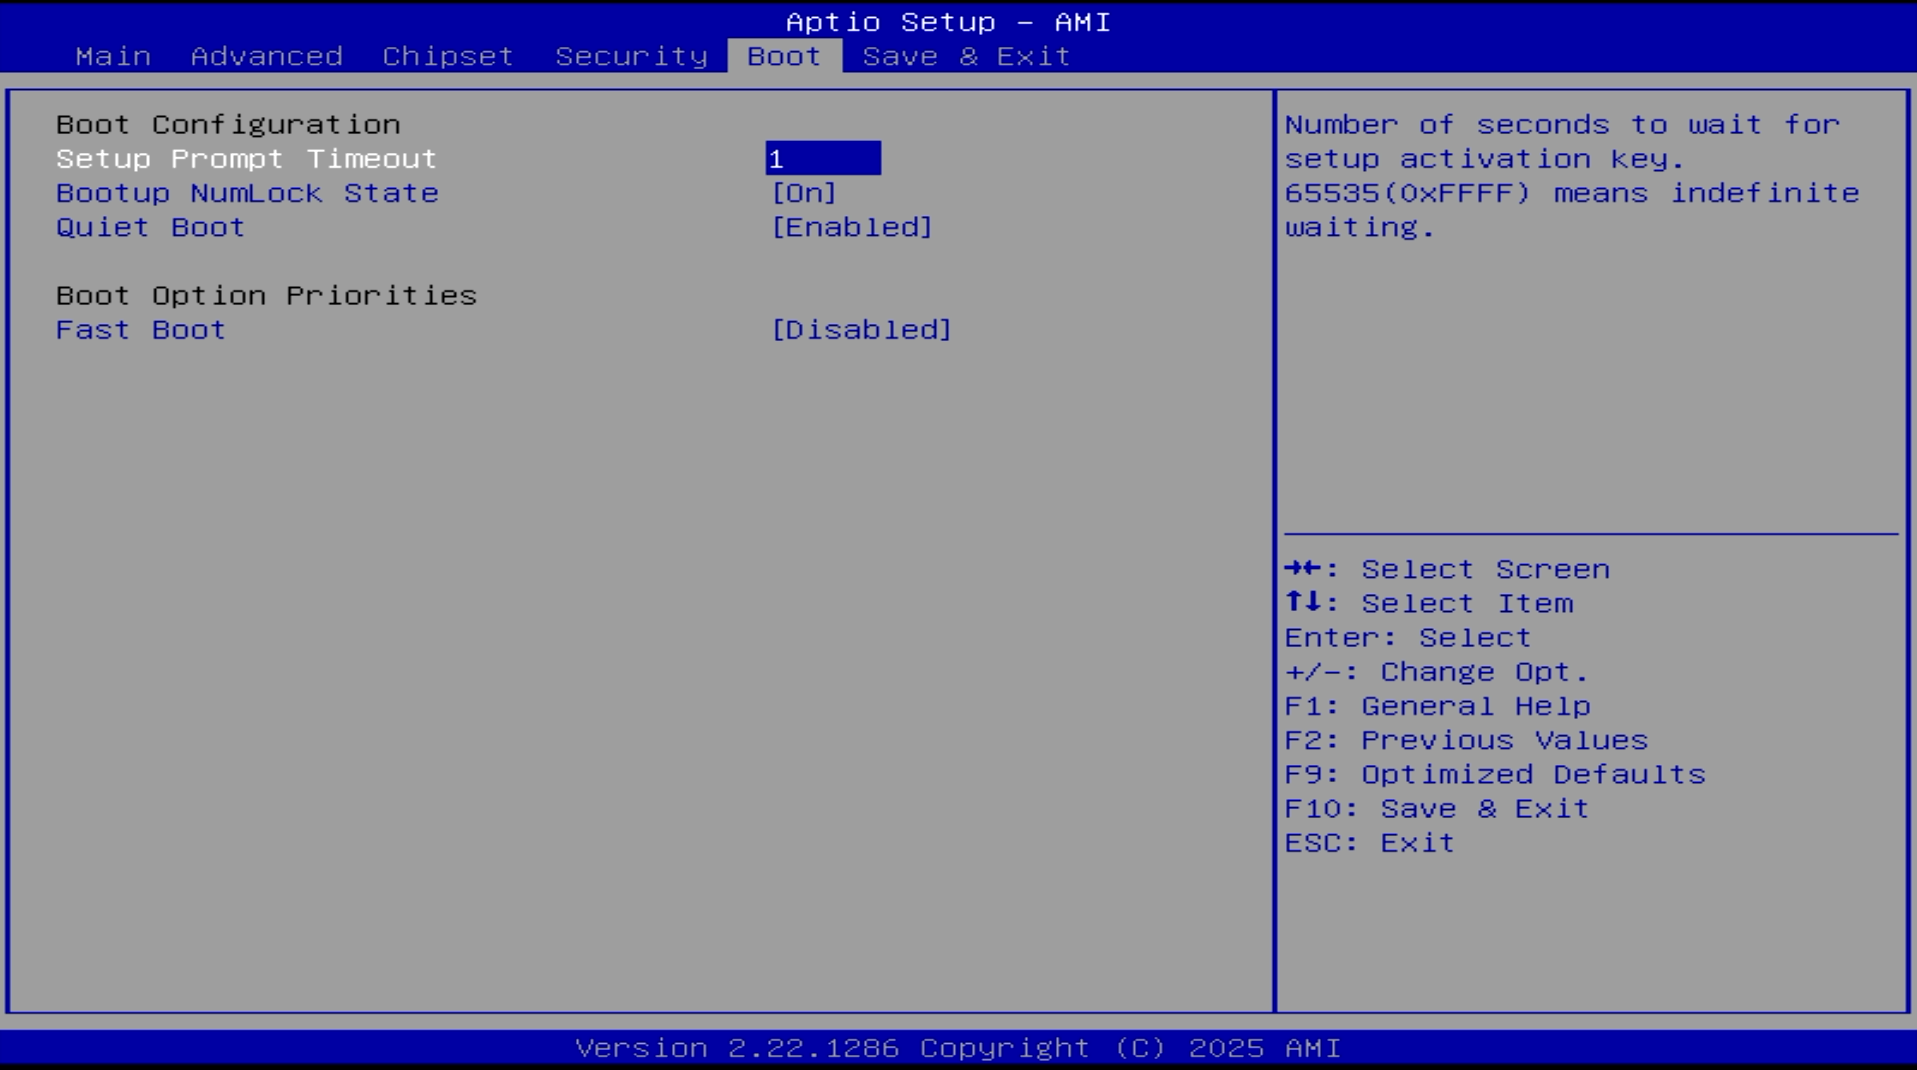Screen dimensions: 1917x1070
Task: Click the active Boot tab
Action: tap(784, 56)
